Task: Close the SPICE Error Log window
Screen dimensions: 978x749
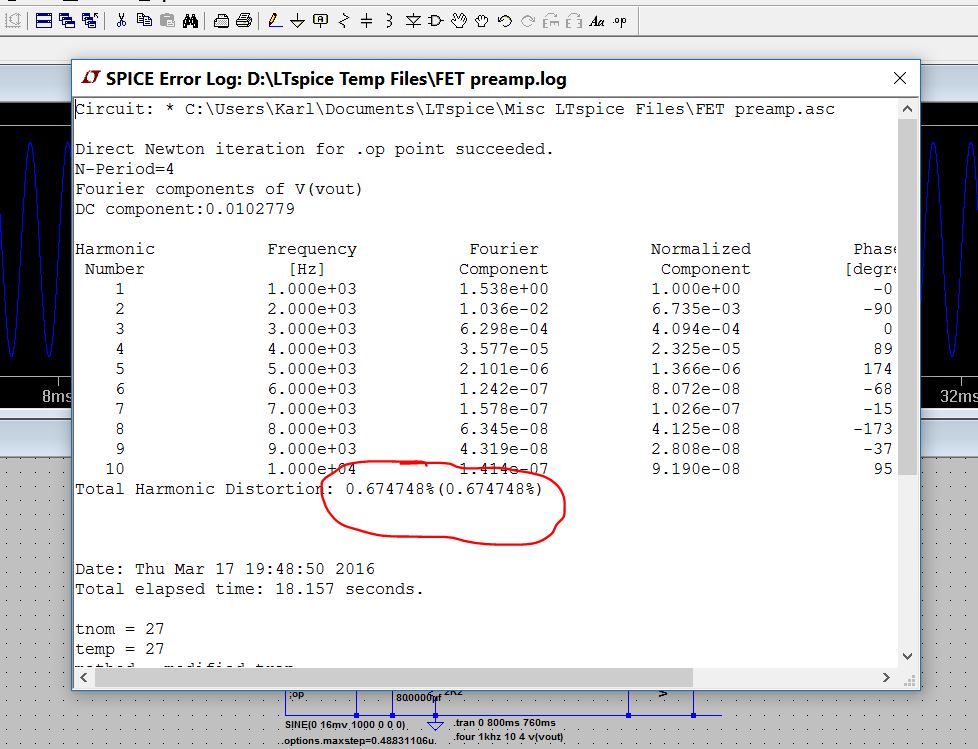Action: (x=899, y=78)
